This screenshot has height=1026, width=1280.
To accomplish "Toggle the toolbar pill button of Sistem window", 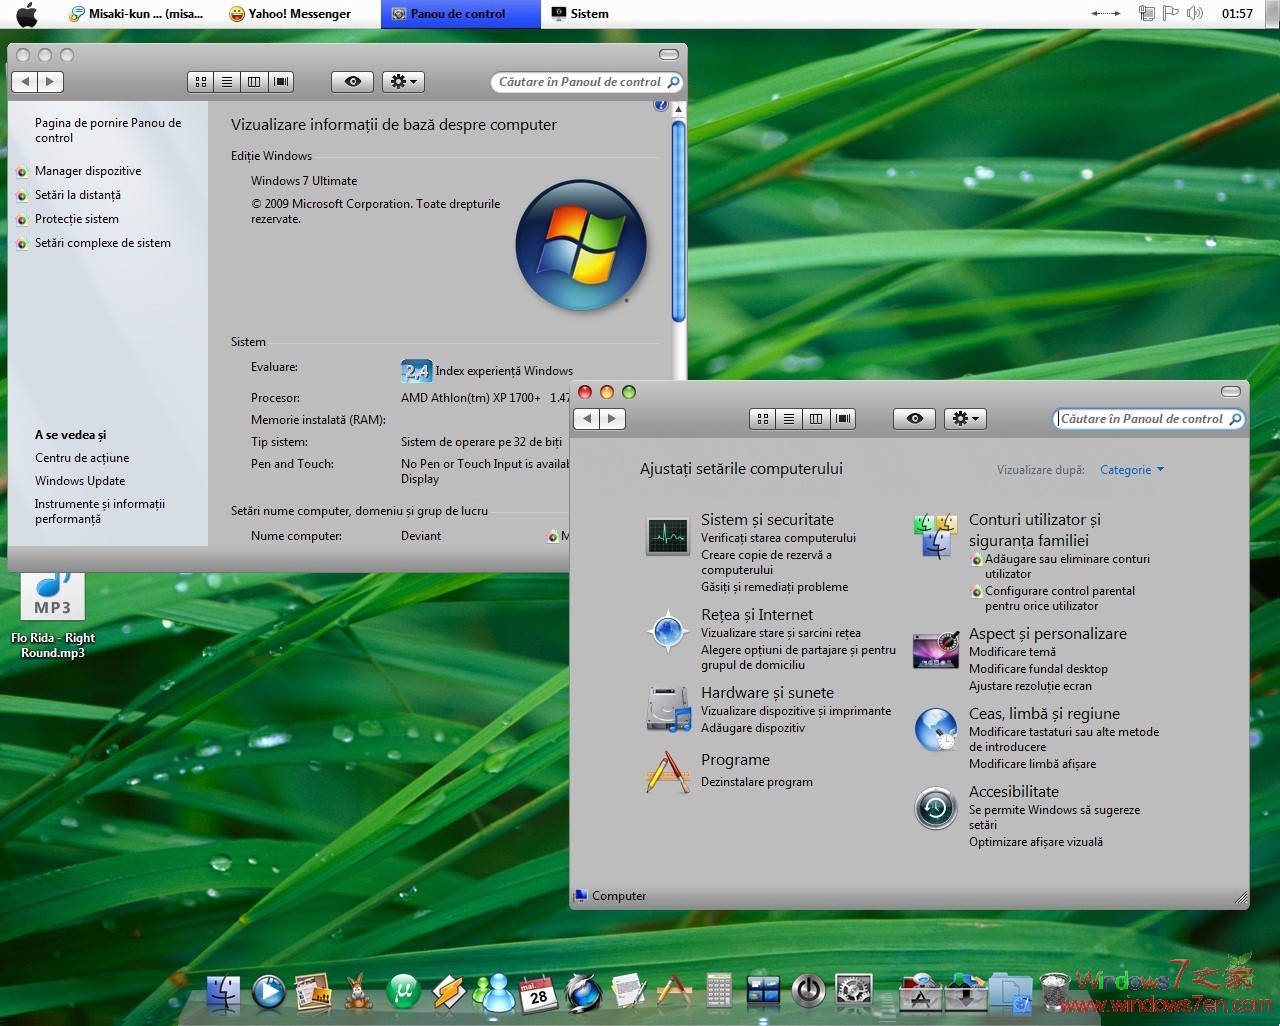I will click(669, 54).
